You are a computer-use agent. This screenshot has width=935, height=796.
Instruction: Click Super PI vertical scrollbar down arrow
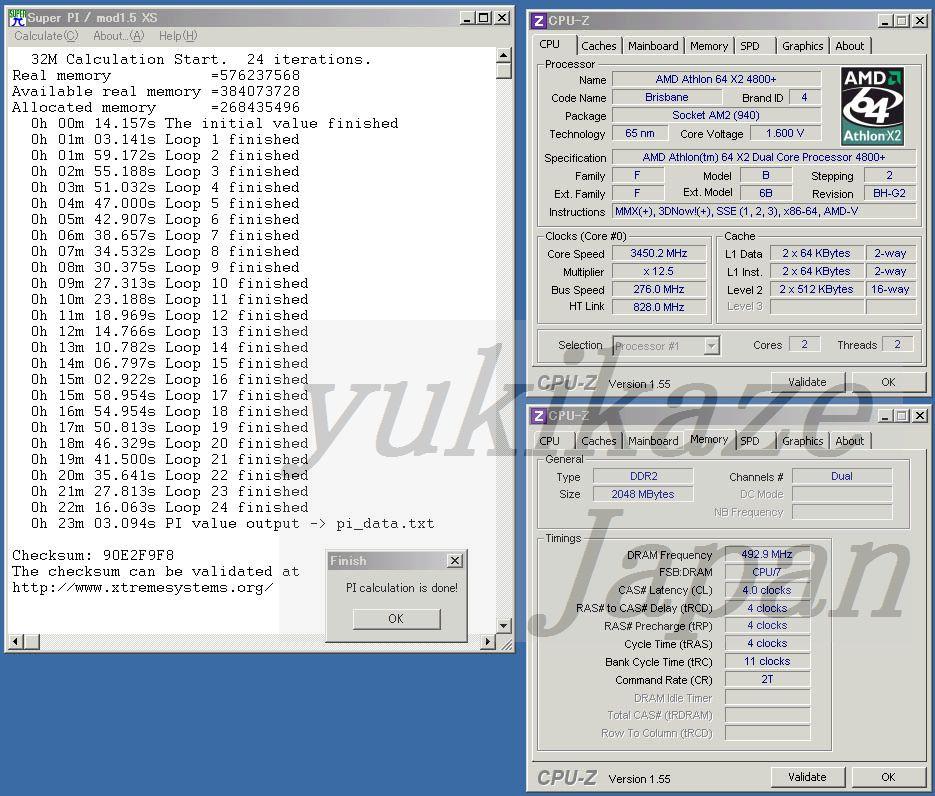pyautogui.click(x=504, y=625)
